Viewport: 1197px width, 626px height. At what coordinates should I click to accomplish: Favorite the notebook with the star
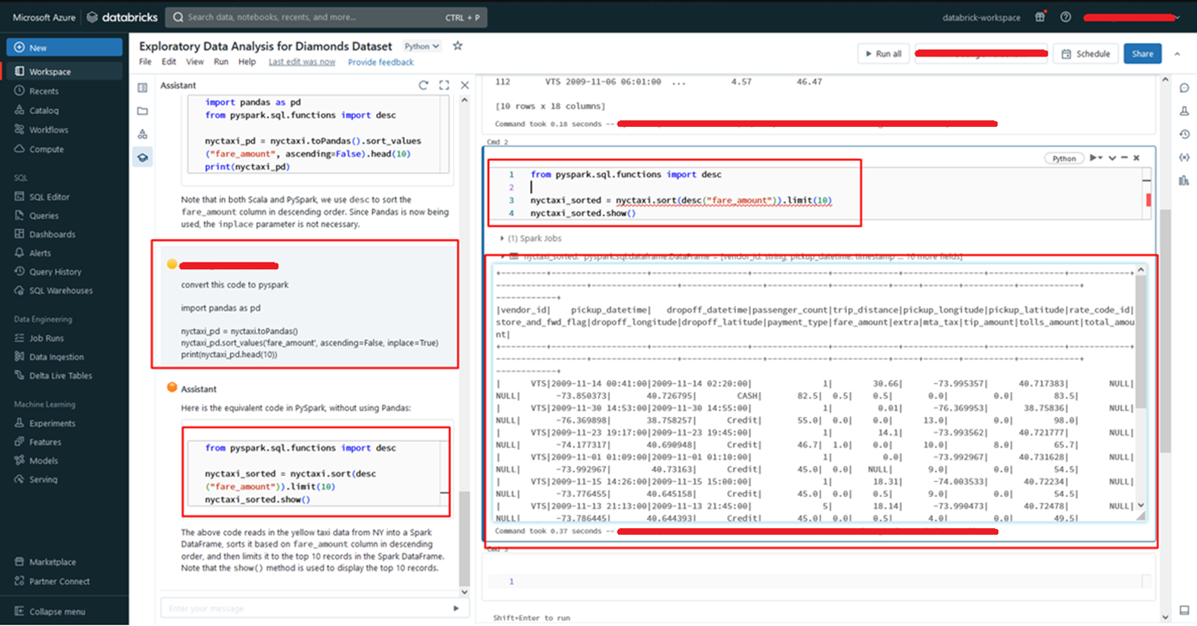coord(458,46)
